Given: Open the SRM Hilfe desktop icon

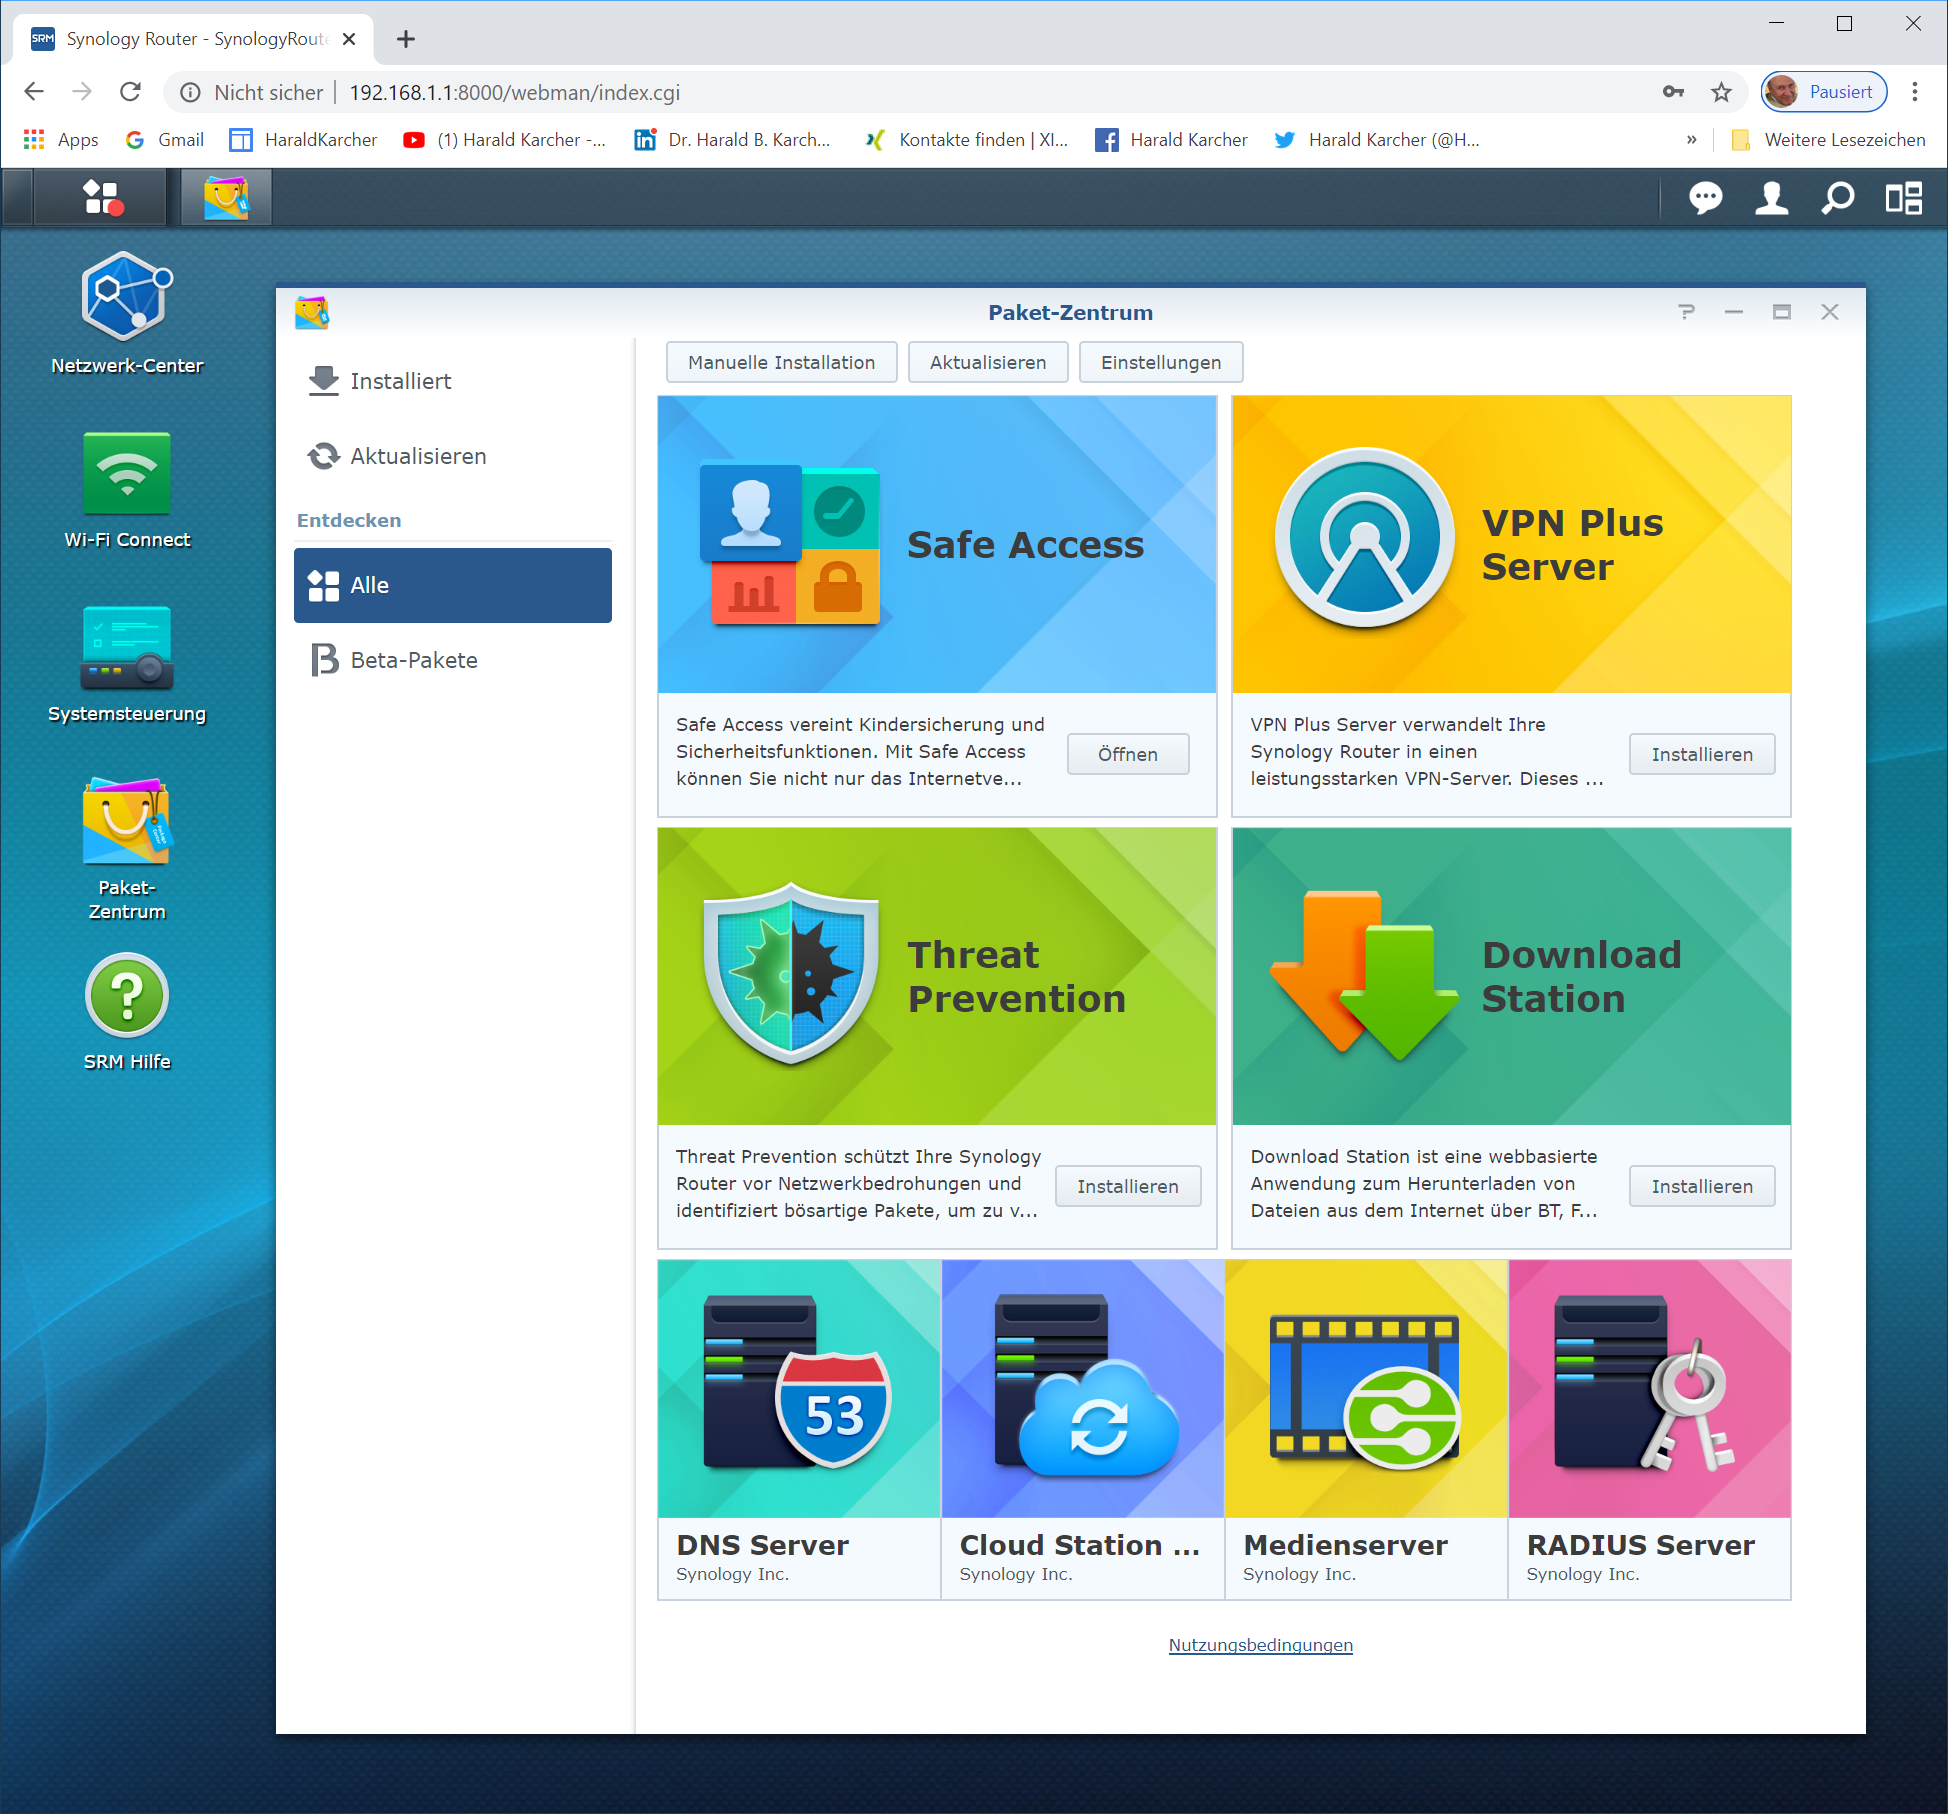Looking at the screenshot, I should pos(127,996).
